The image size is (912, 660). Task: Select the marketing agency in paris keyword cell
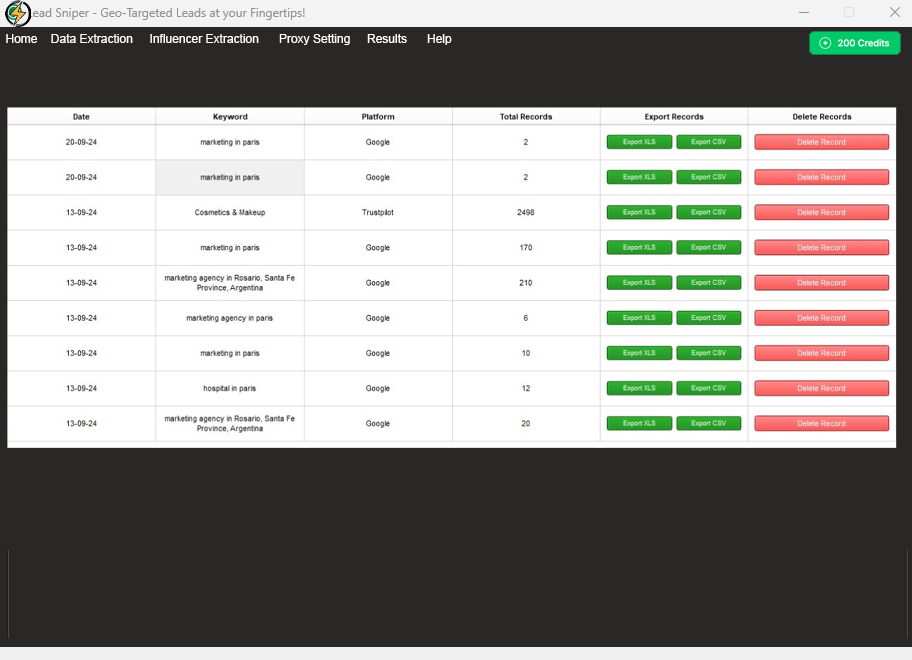(230, 318)
